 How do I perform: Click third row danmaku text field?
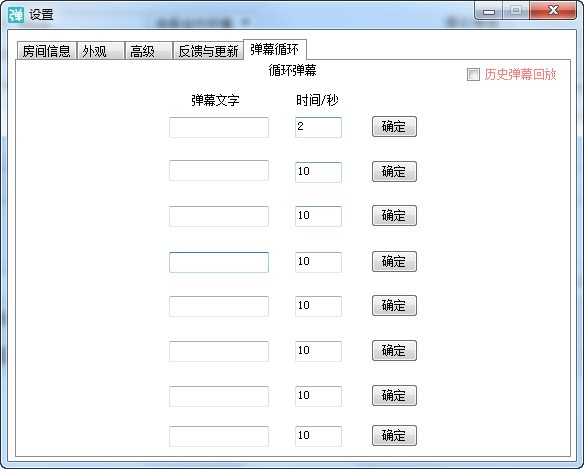coord(219,216)
